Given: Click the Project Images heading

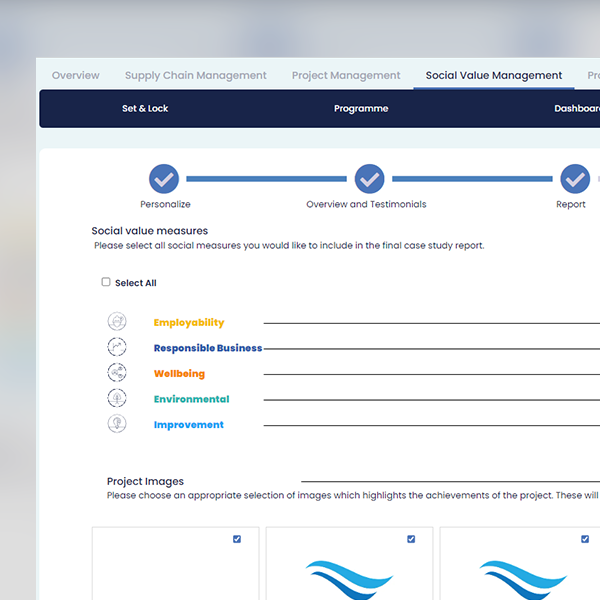Looking at the screenshot, I should [x=145, y=481].
